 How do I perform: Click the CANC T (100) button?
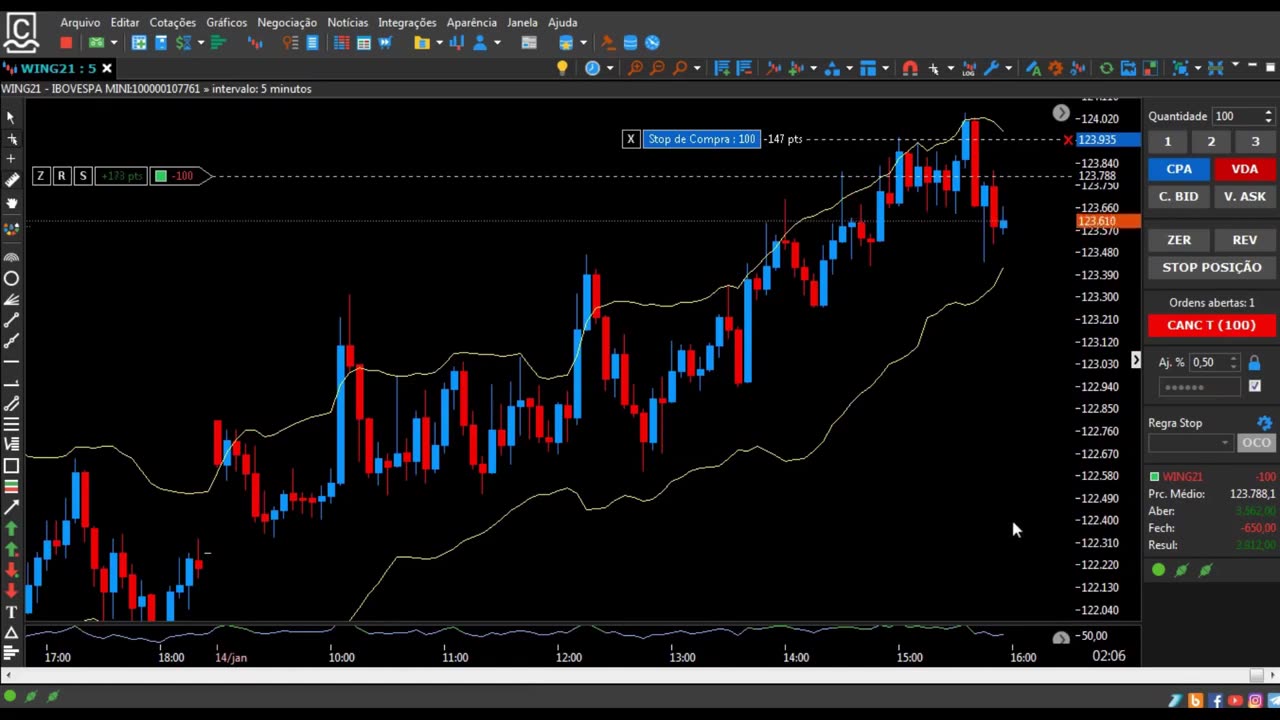coord(1211,325)
